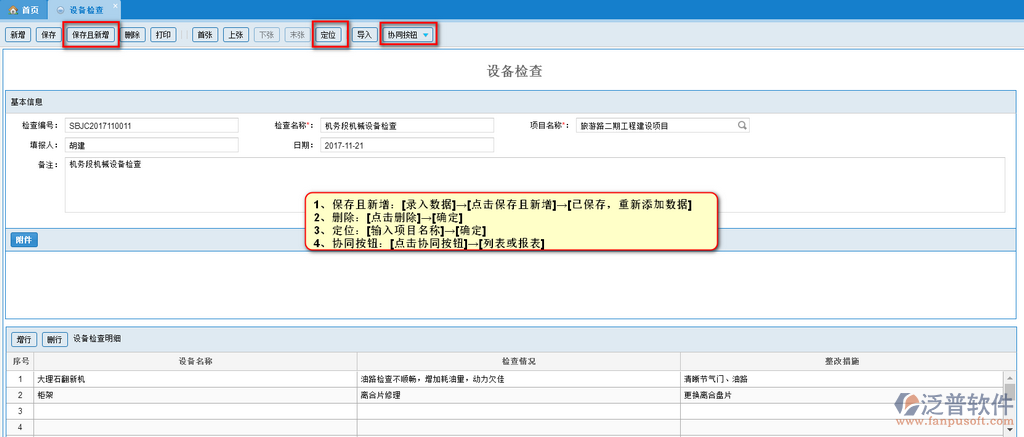
Task: Go to first record with 首张
Action: (x=205, y=35)
